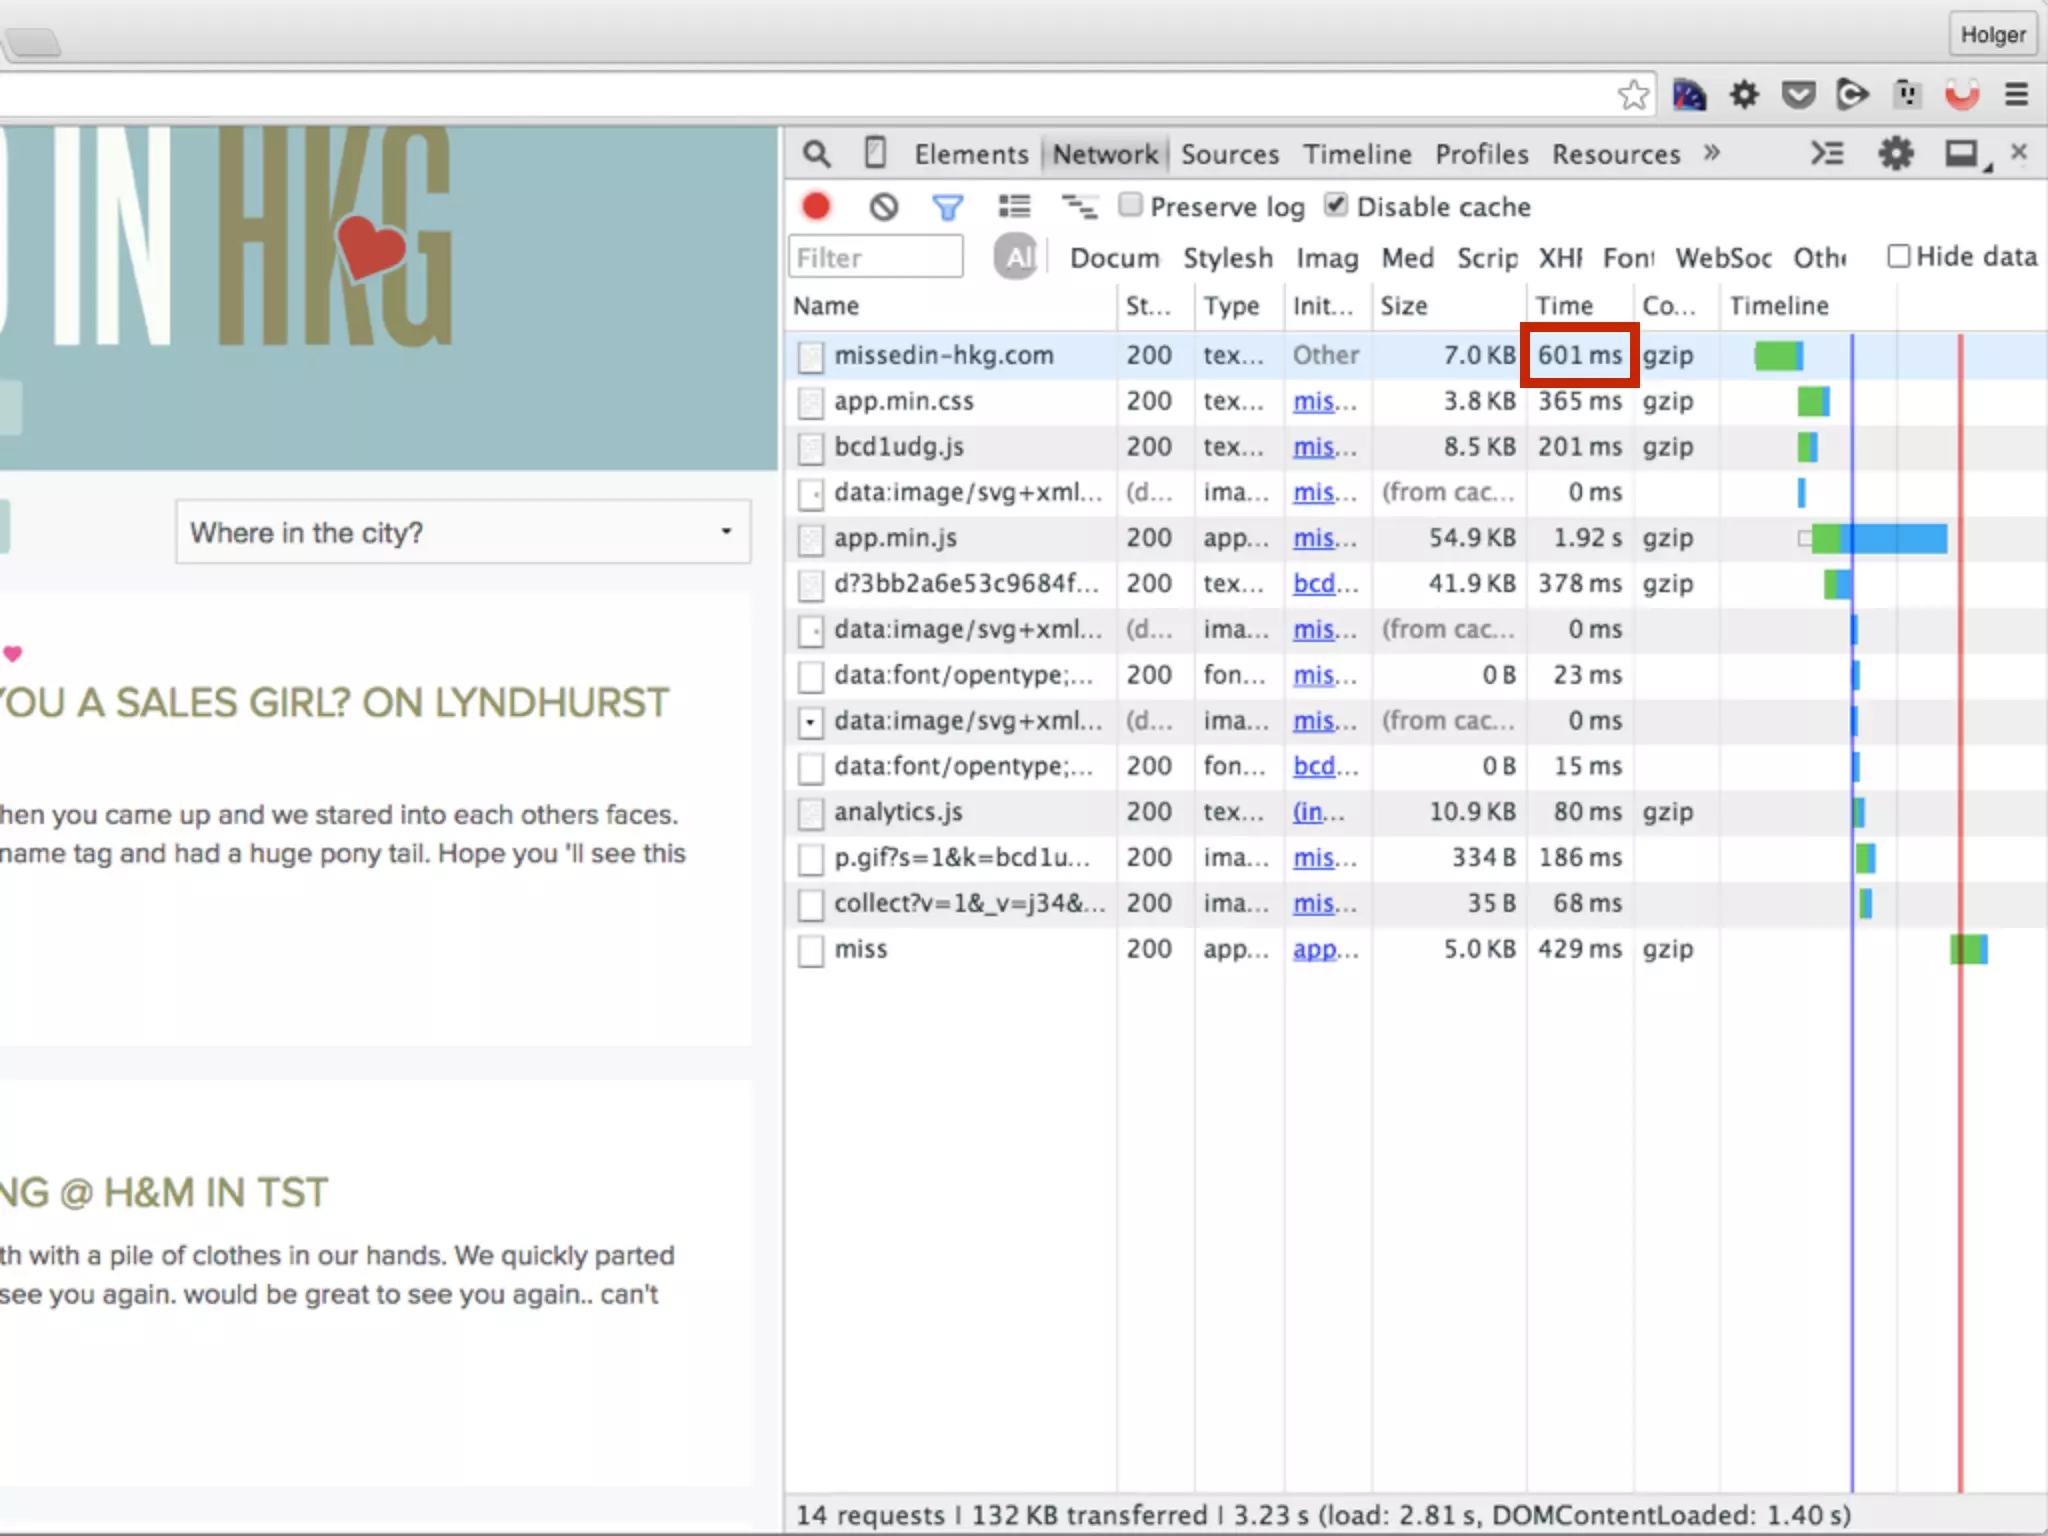Switch to the Timeline tab

coord(1356,154)
